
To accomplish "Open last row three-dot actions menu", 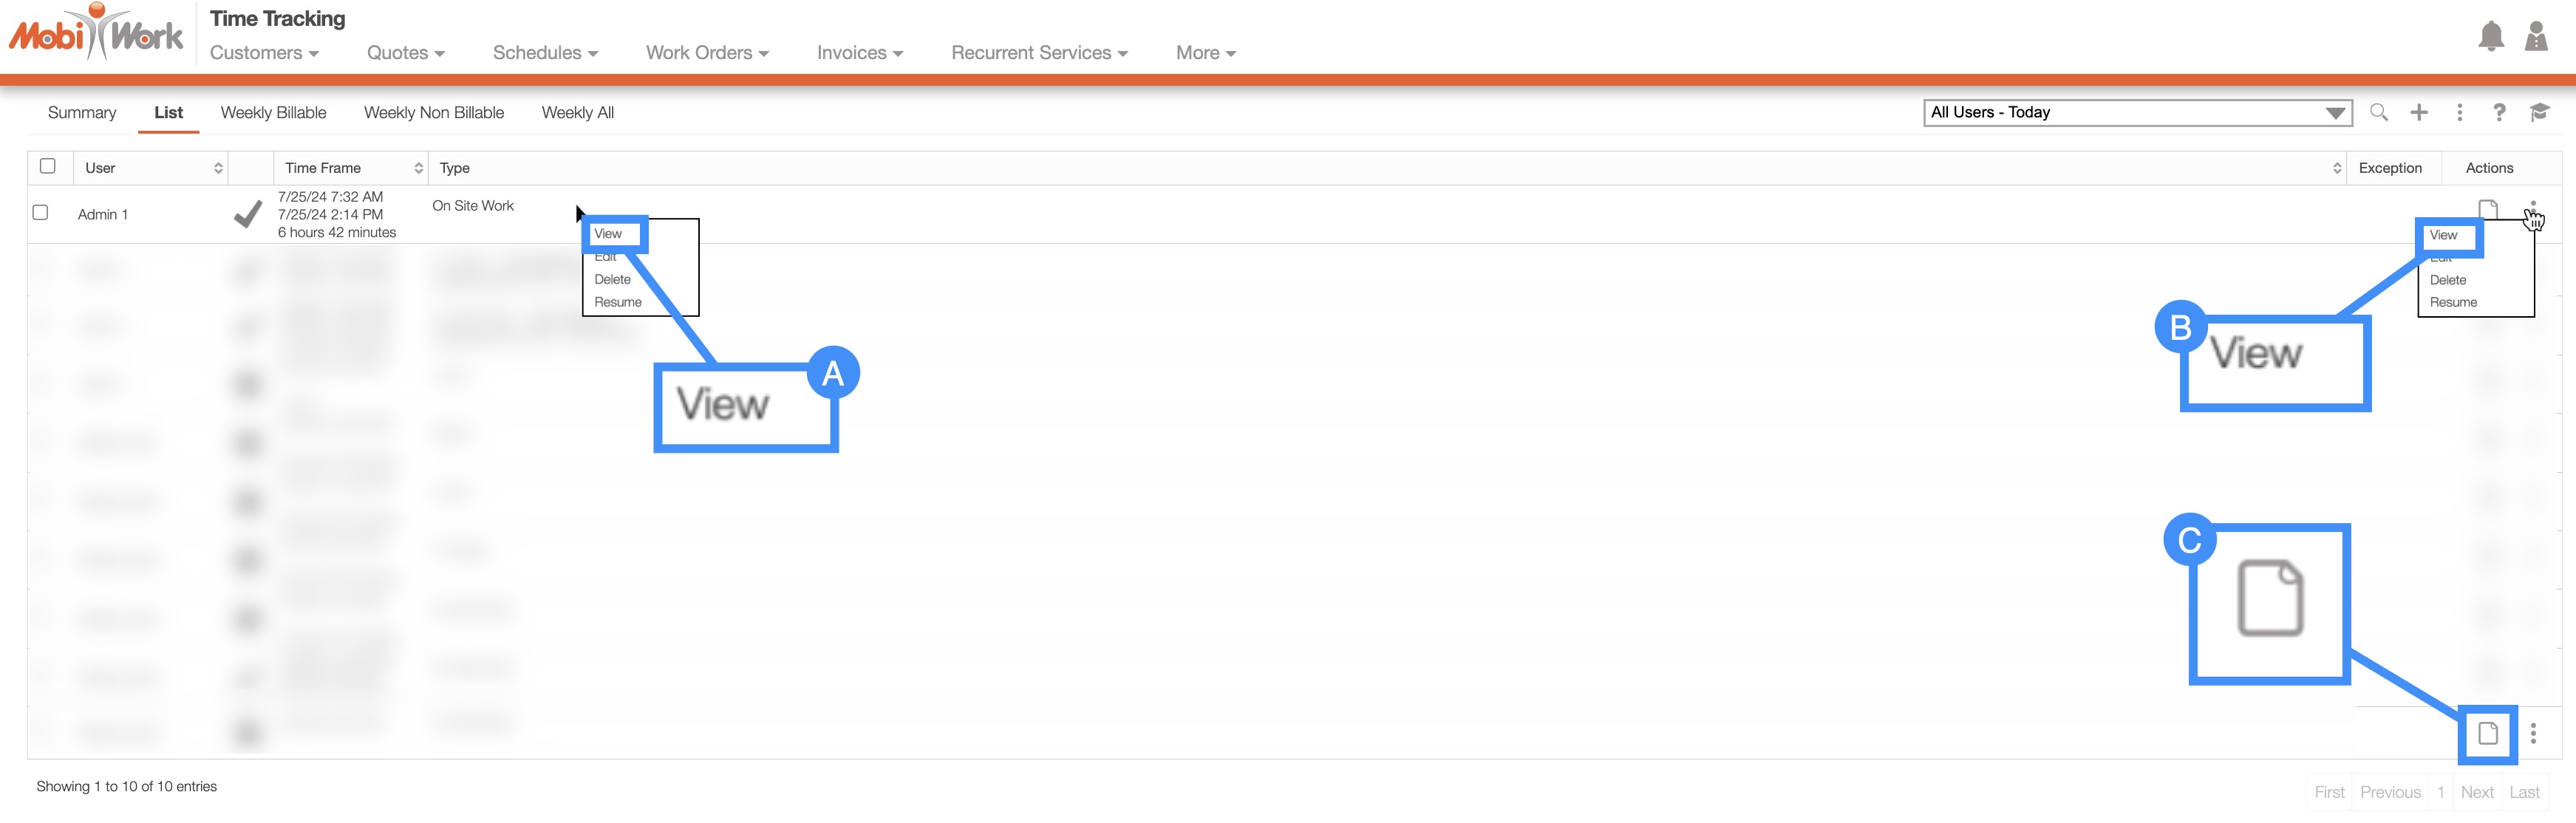I will click(x=2533, y=733).
